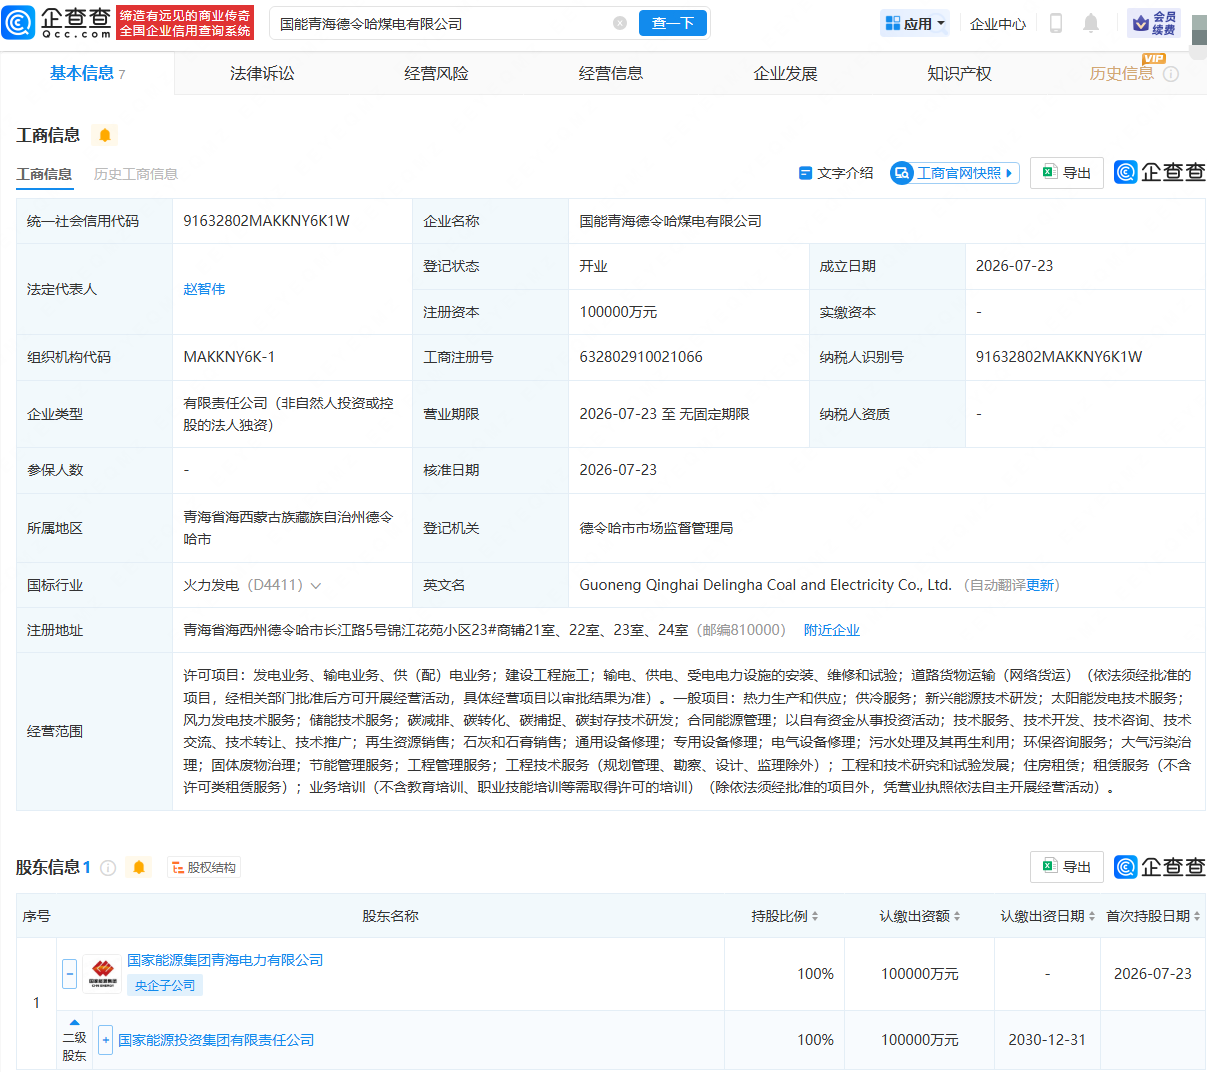Image resolution: width=1207 pixels, height=1072 pixels.
Task: Click the 工商注册号 value 632802910021066
Action: point(641,357)
